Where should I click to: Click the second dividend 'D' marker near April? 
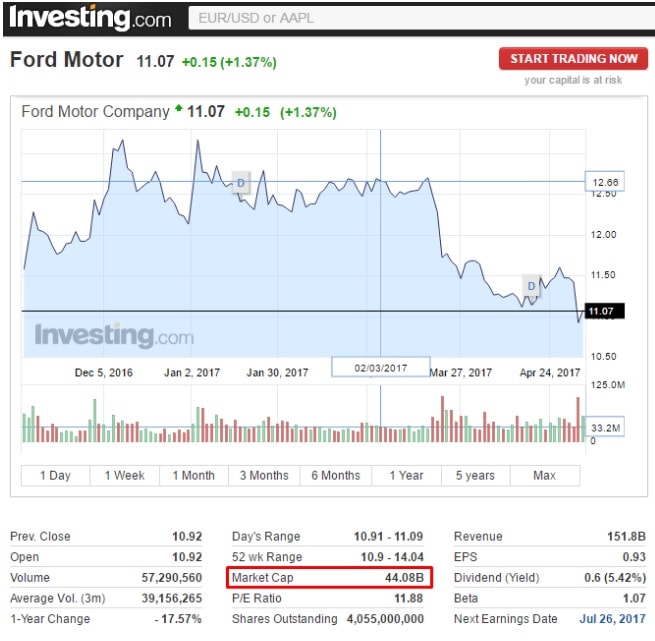click(532, 286)
